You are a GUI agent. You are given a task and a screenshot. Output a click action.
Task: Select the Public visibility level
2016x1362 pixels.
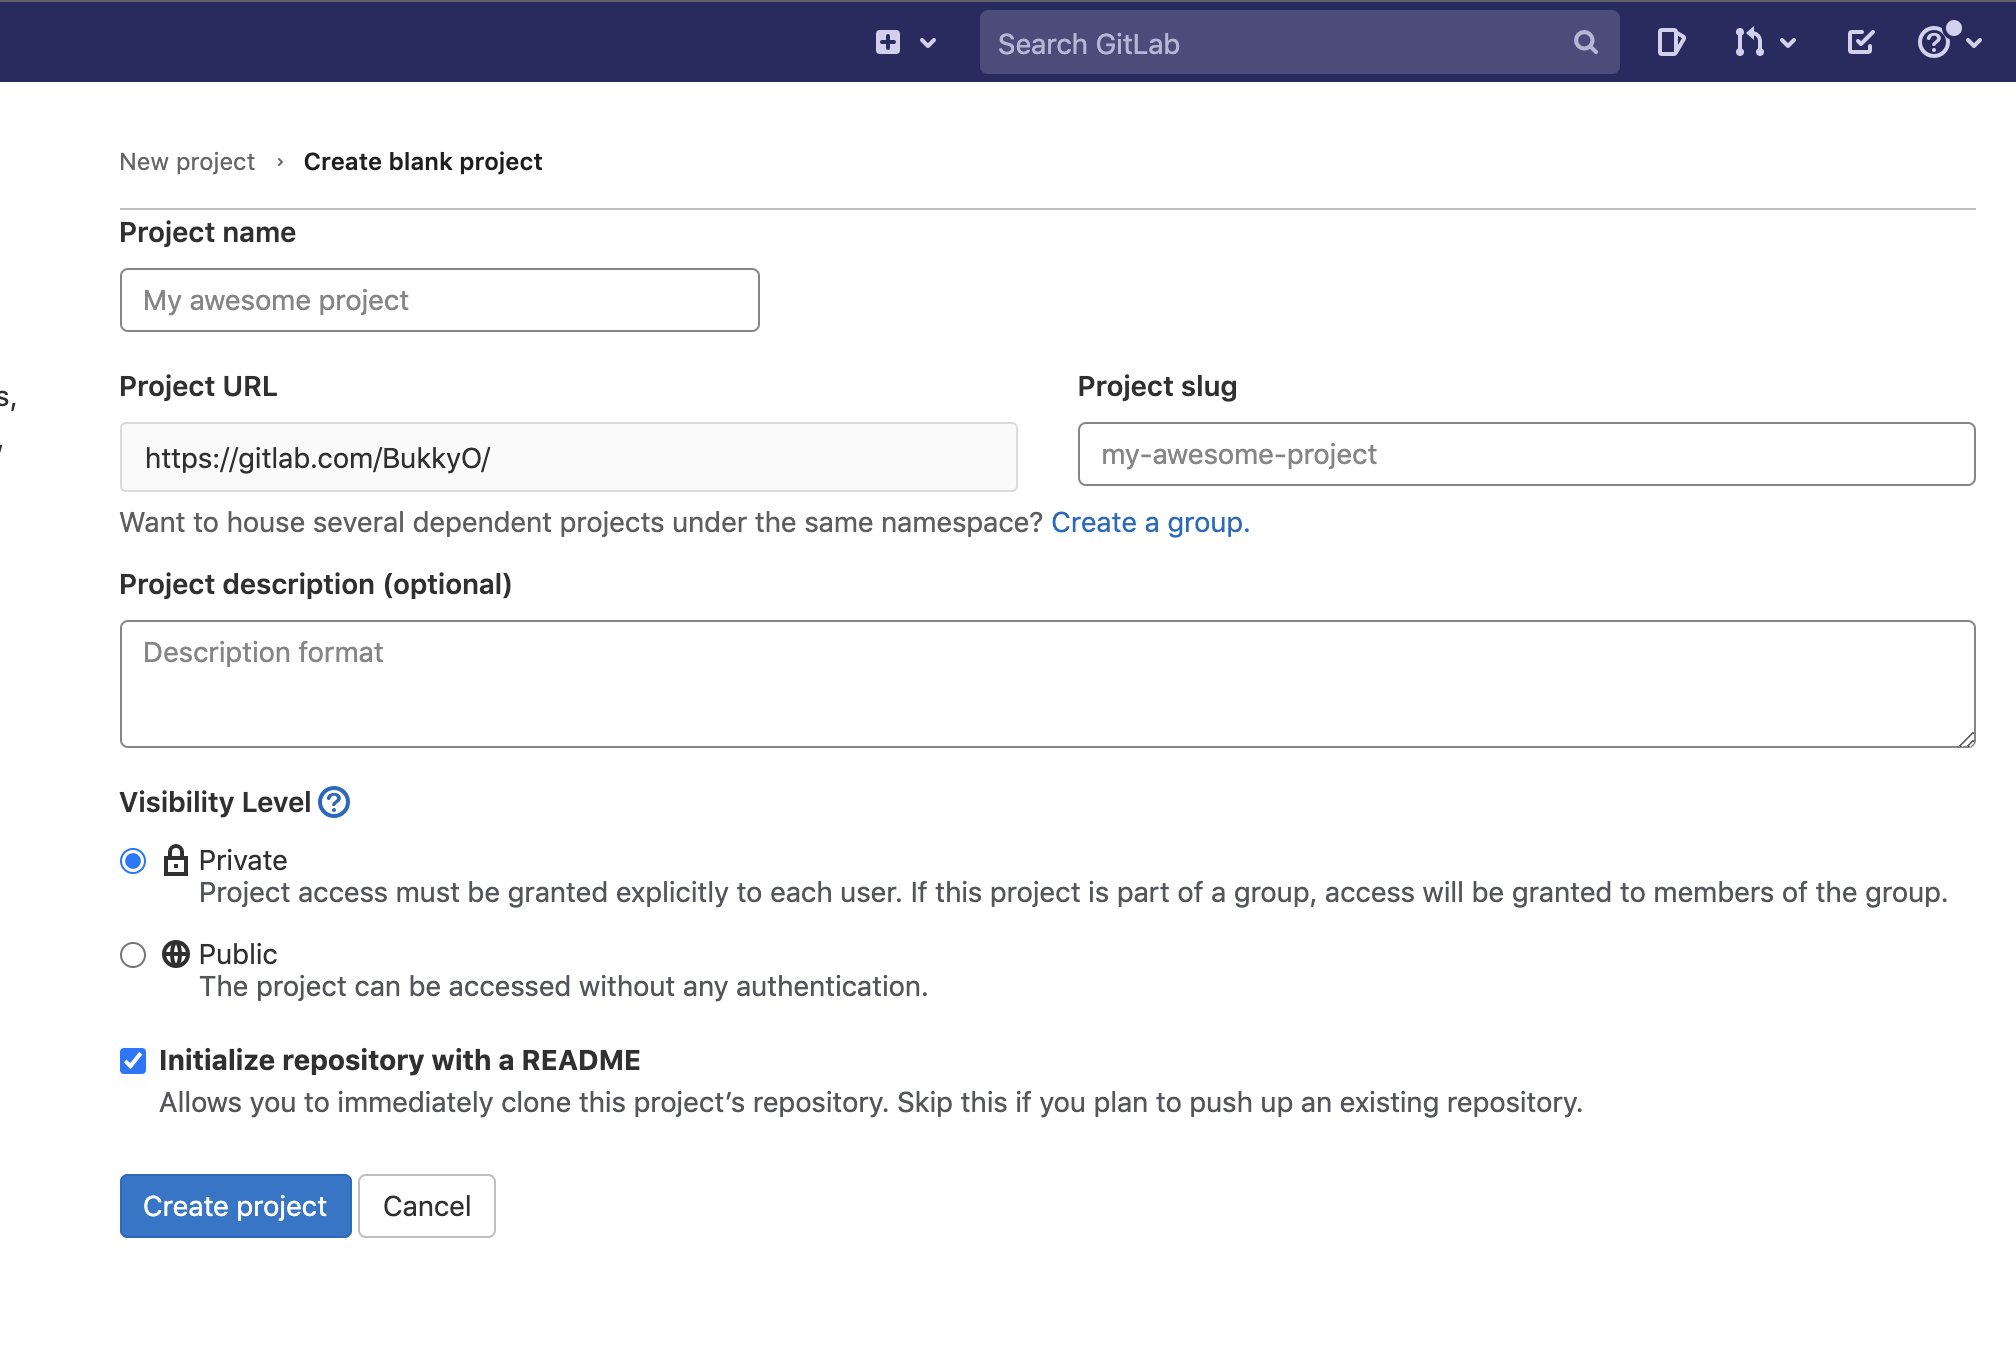click(132, 955)
